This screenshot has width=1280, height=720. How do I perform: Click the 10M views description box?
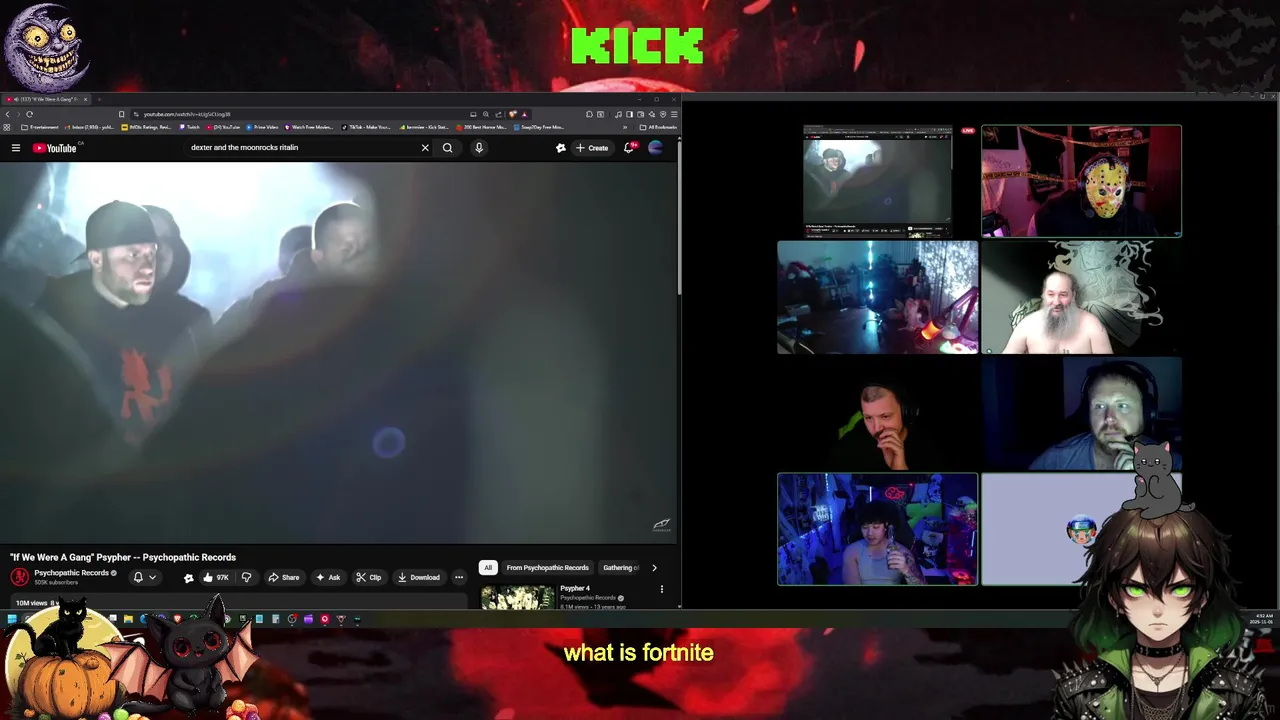pyautogui.click(x=239, y=602)
